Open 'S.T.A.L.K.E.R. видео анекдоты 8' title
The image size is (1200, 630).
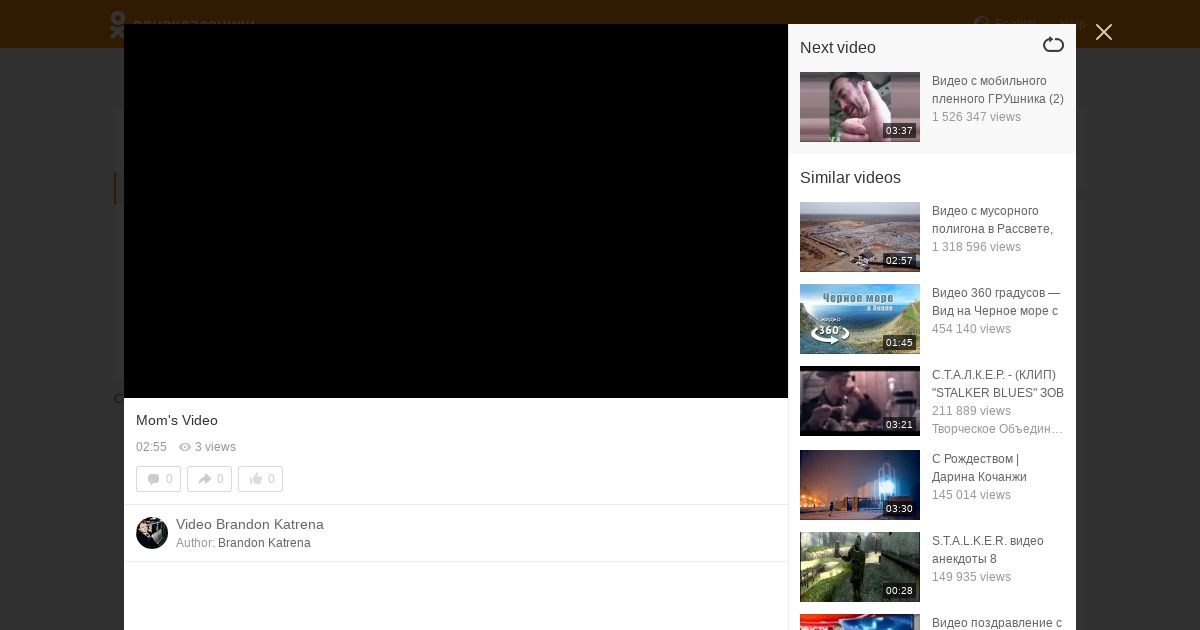pyautogui.click(x=988, y=550)
